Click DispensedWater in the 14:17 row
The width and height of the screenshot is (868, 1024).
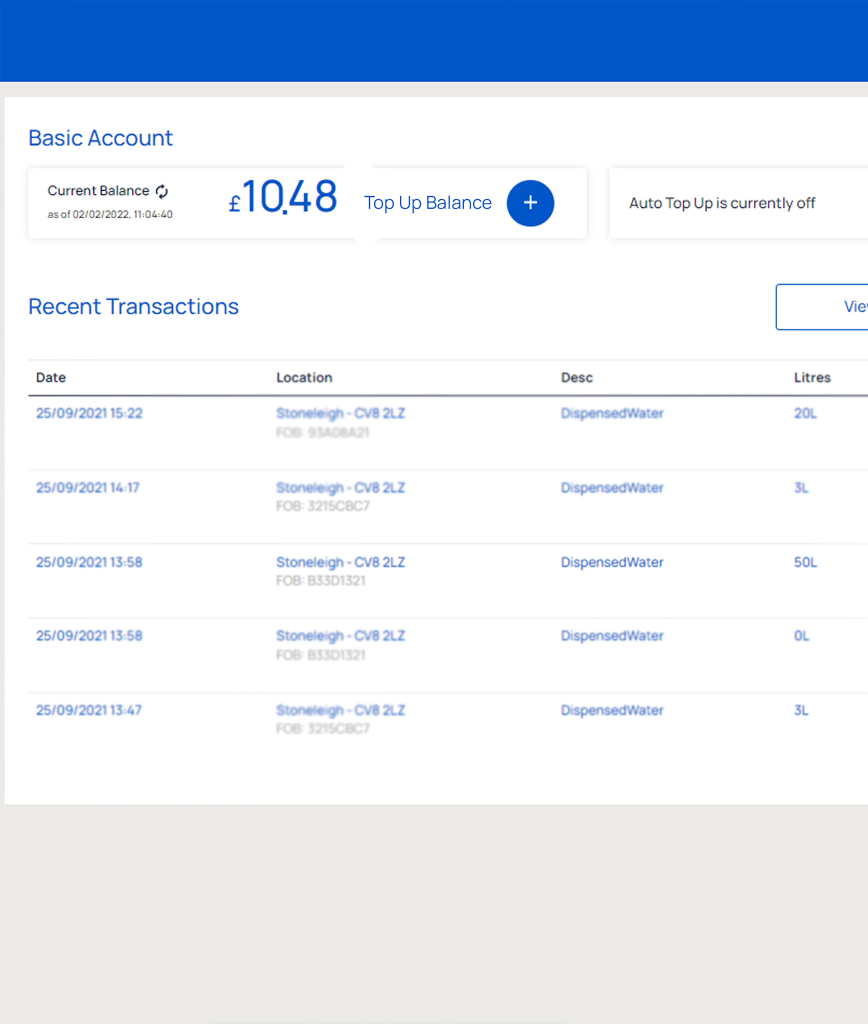coord(612,488)
